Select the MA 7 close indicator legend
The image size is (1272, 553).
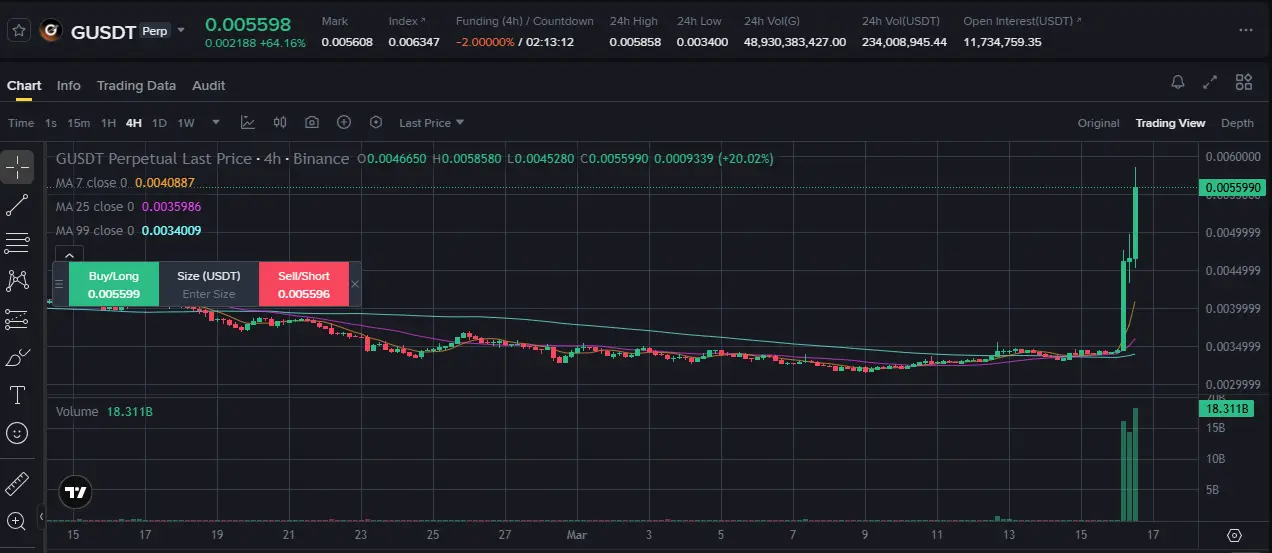click(x=125, y=183)
